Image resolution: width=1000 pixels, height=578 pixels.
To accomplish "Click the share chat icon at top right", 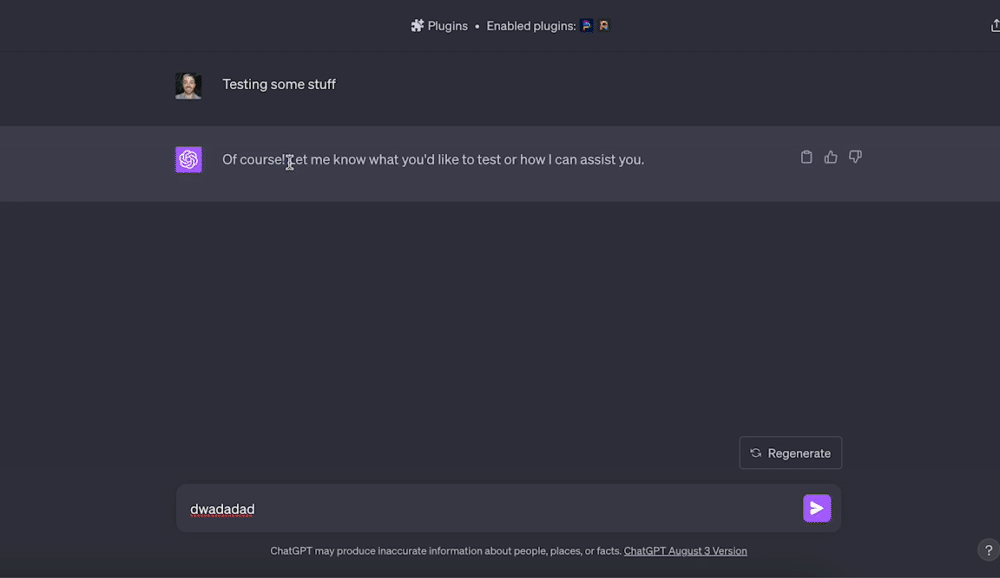I will pyautogui.click(x=995, y=26).
